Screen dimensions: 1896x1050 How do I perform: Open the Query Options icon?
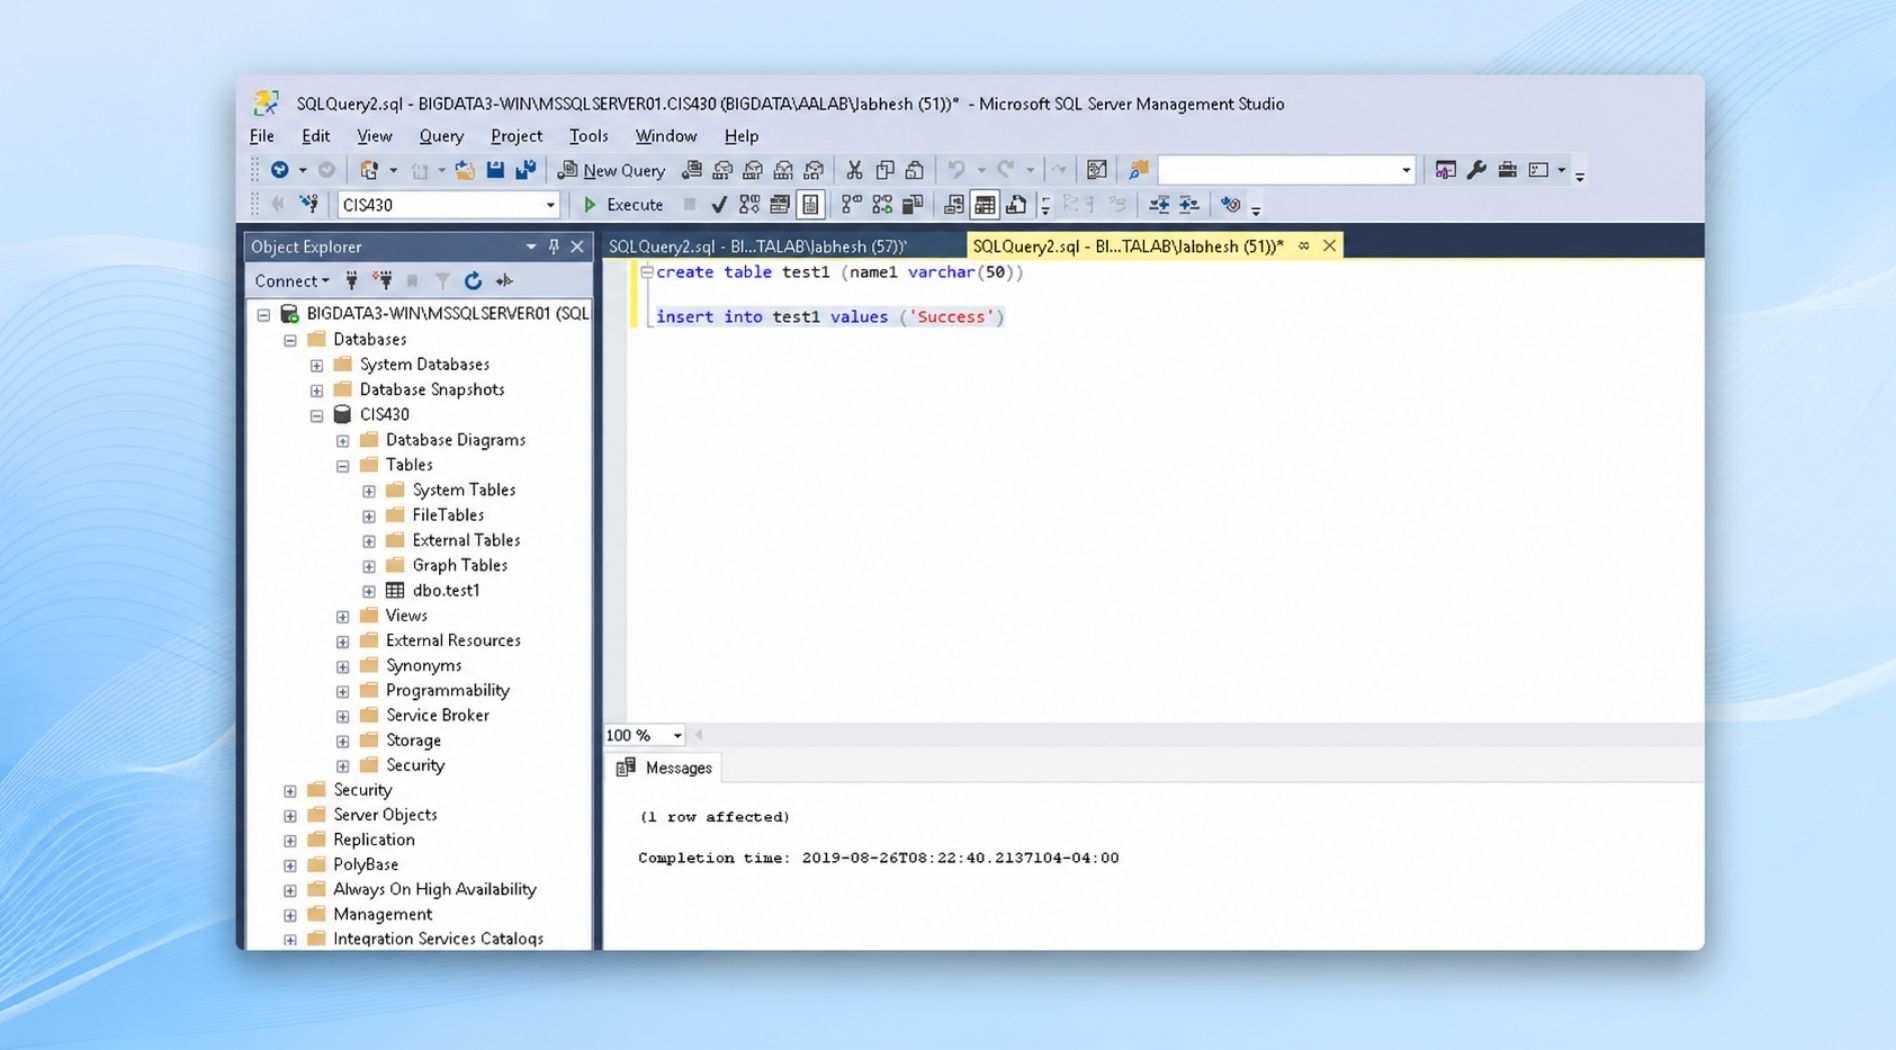tap(780, 205)
